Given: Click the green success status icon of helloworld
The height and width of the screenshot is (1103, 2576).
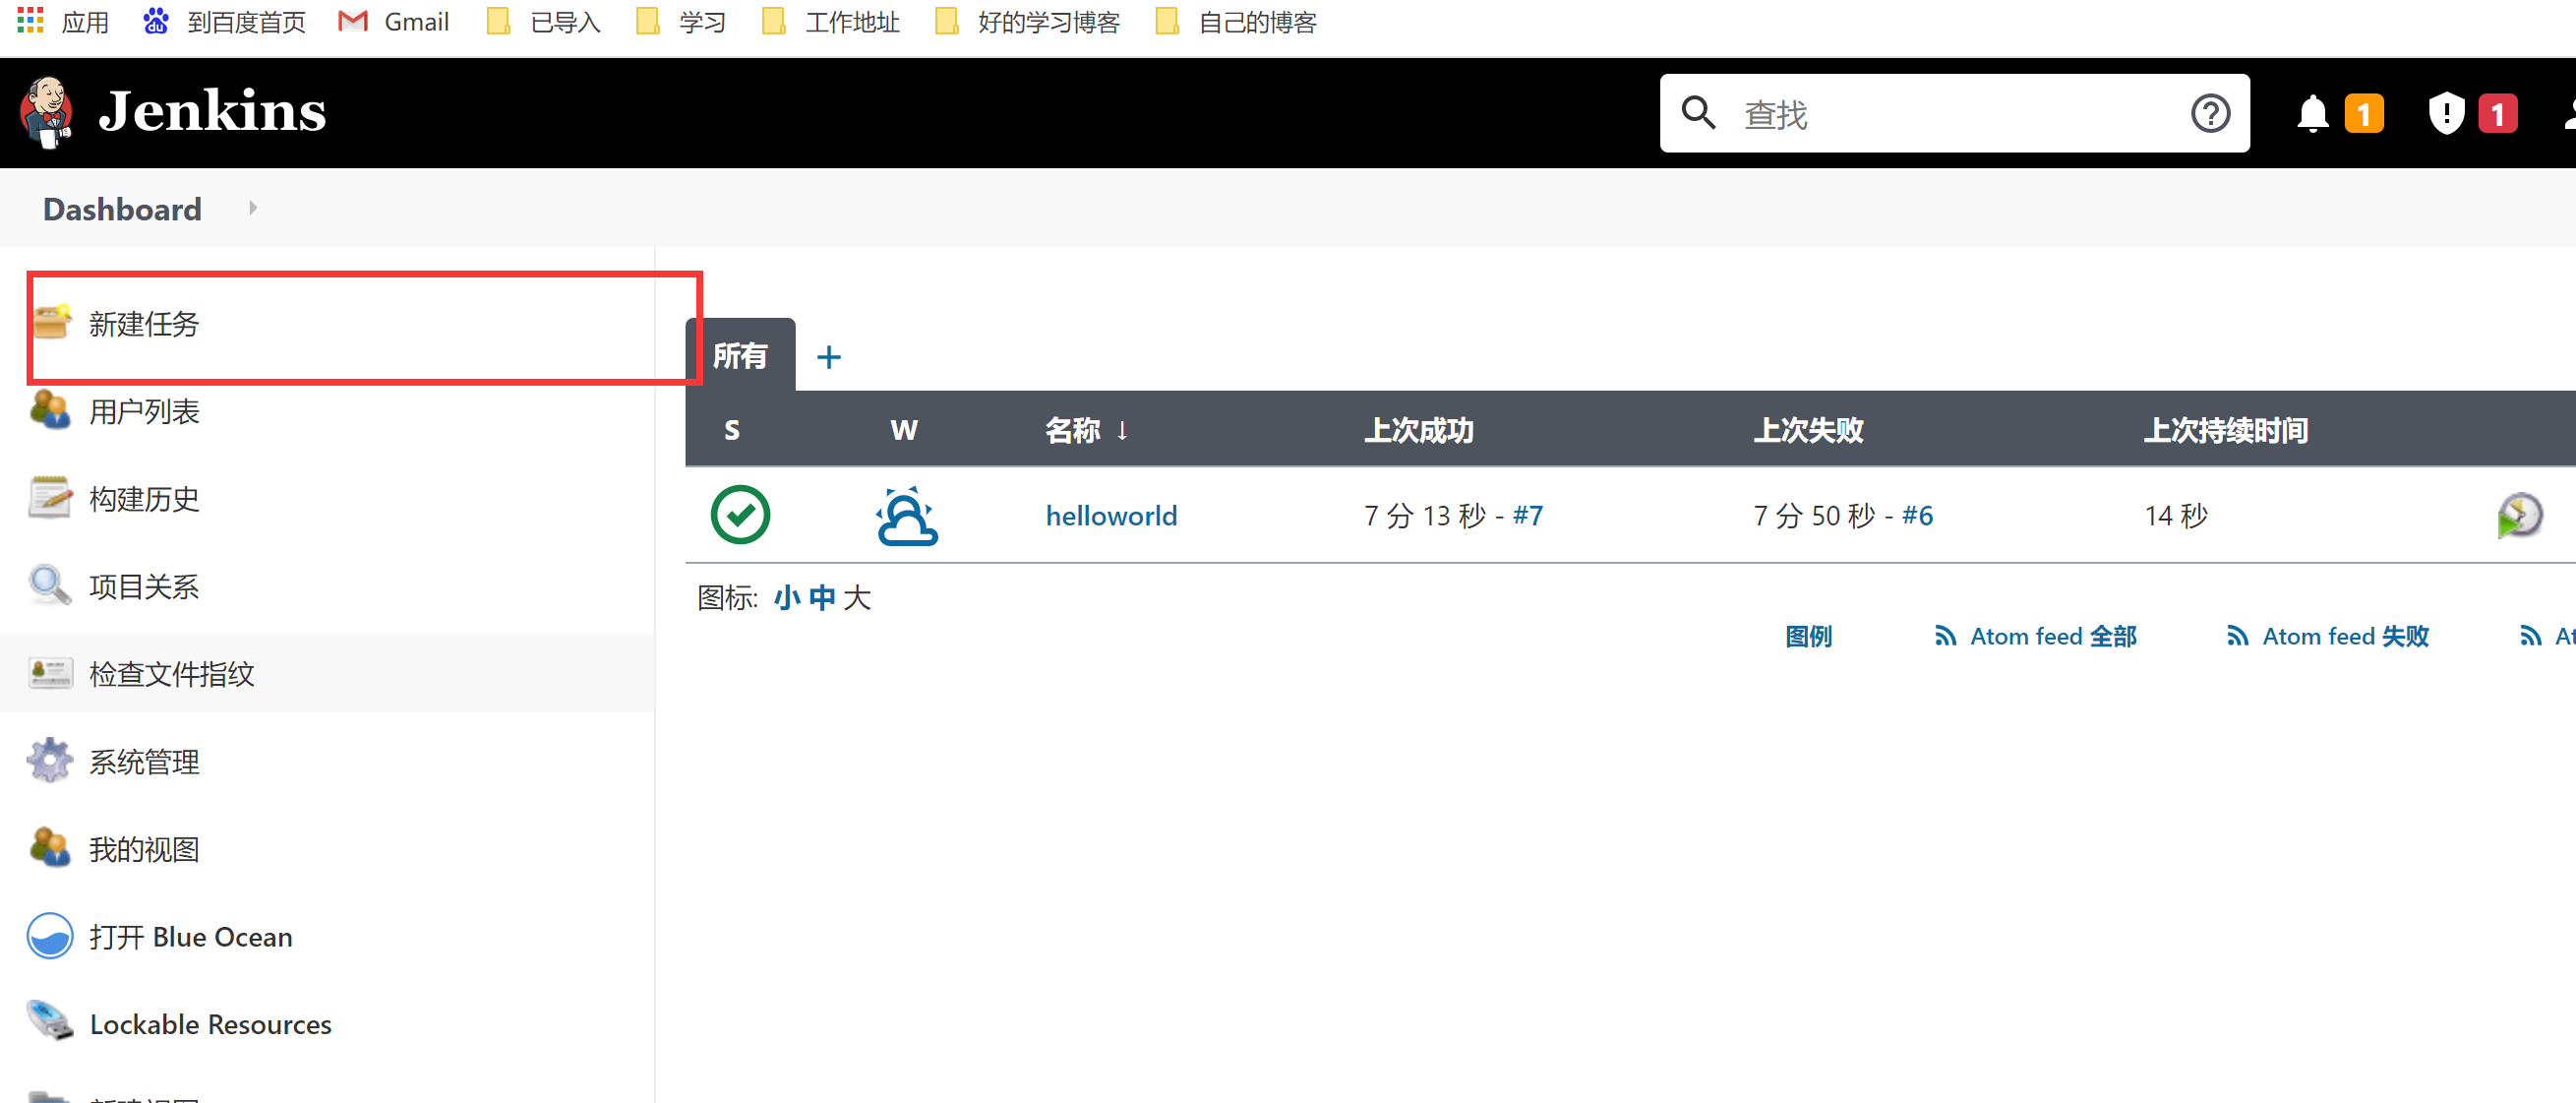Looking at the screenshot, I should (740, 515).
